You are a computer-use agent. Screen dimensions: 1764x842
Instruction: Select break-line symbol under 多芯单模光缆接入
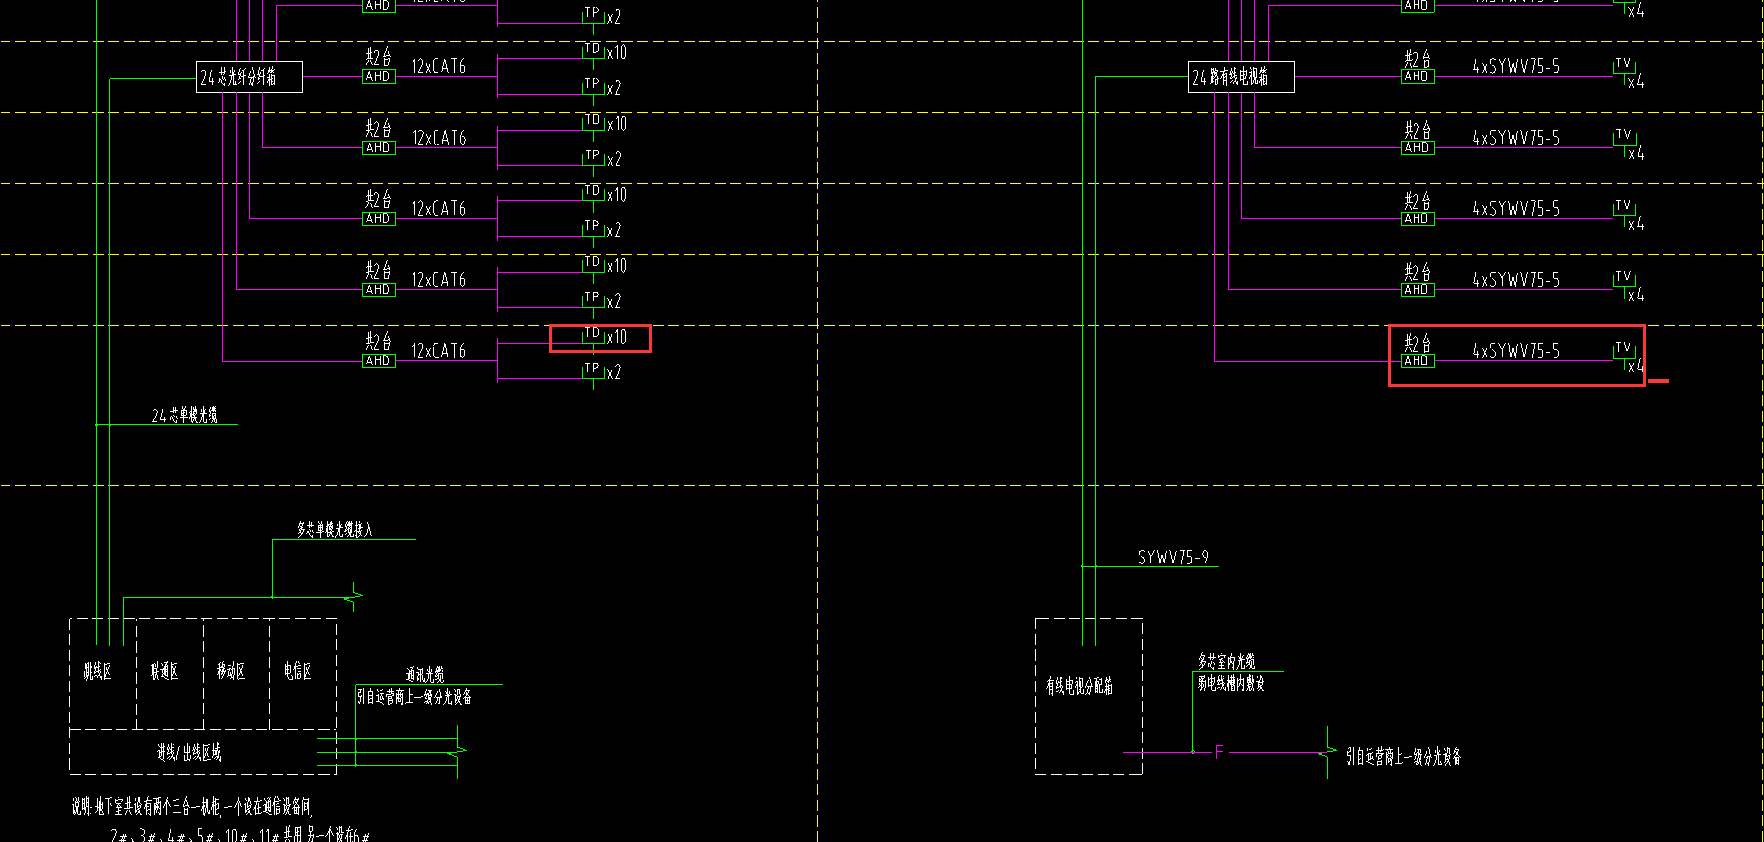[x=353, y=595]
